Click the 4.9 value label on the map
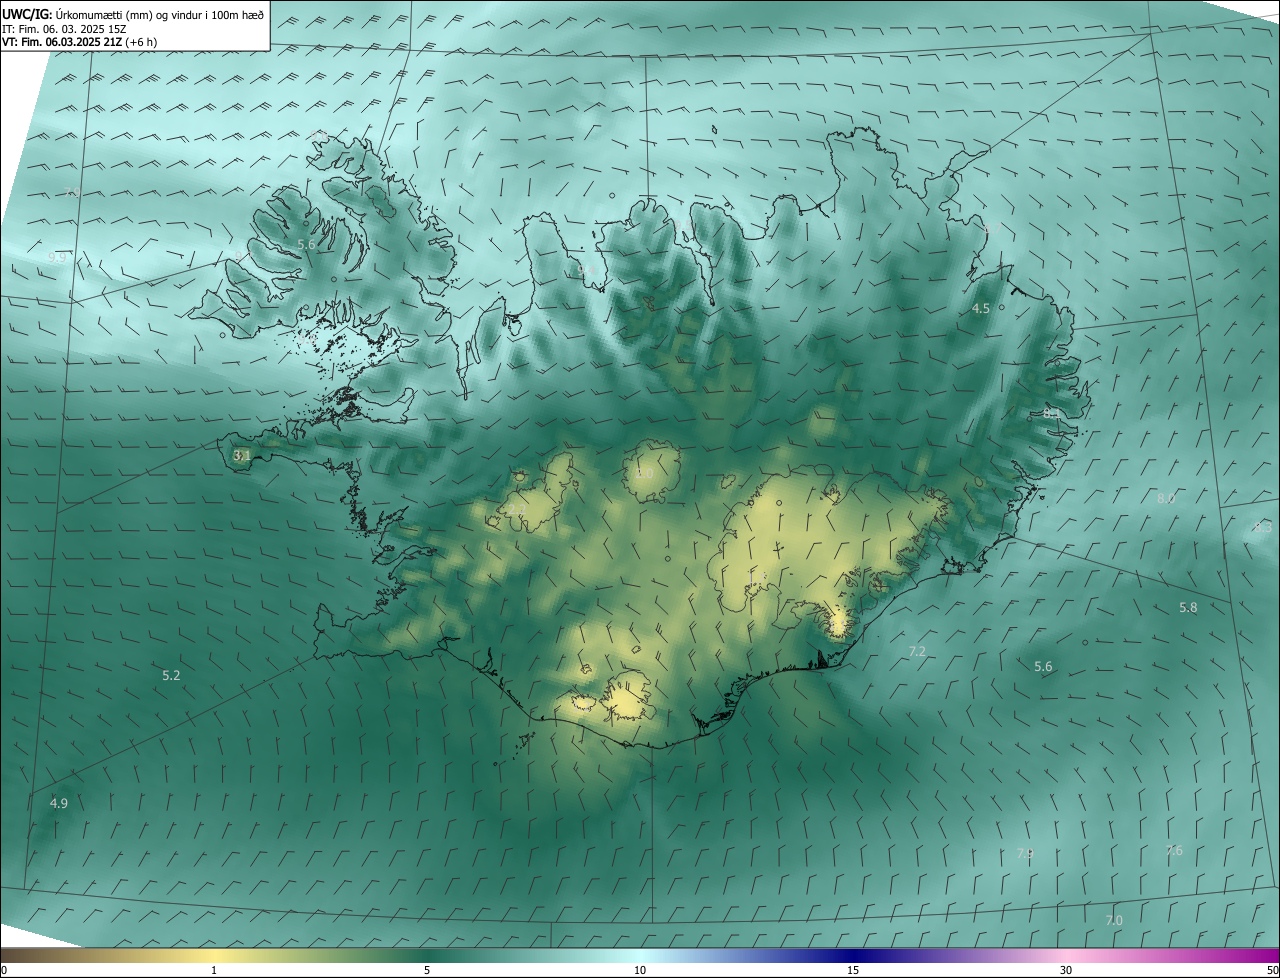The height and width of the screenshot is (978, 1280). pyautogui.click(x=59, y=803)
